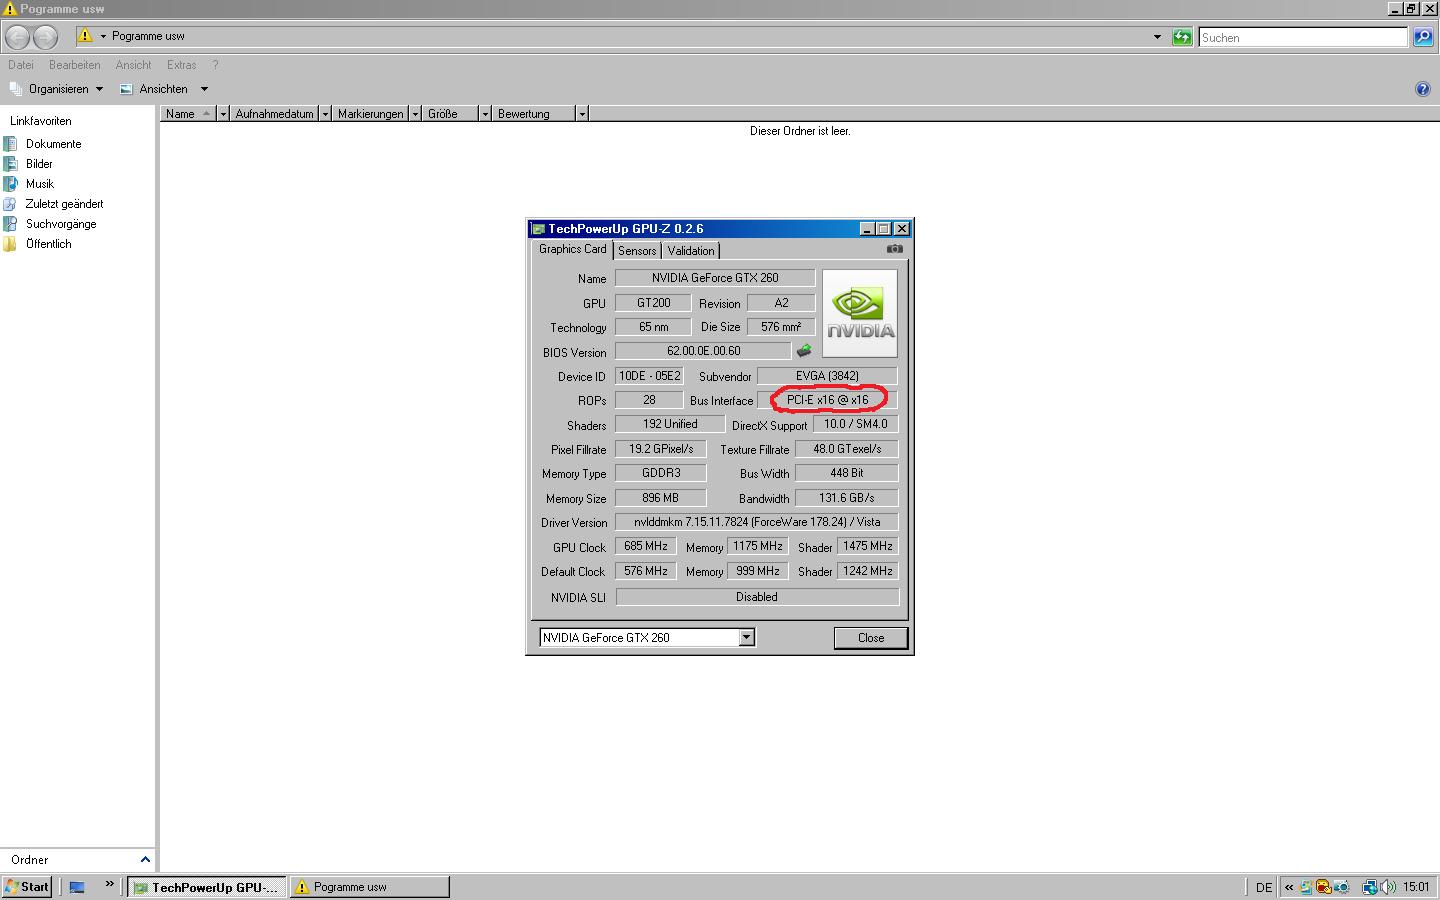Switch to the Sensors tab
Image resolution: width=1440 pixels, height=900 pixels.
click(x=637, y=250)
